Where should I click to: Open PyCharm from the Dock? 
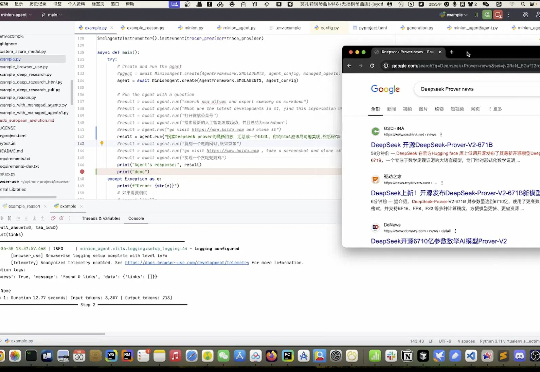(x=288, y=356)
